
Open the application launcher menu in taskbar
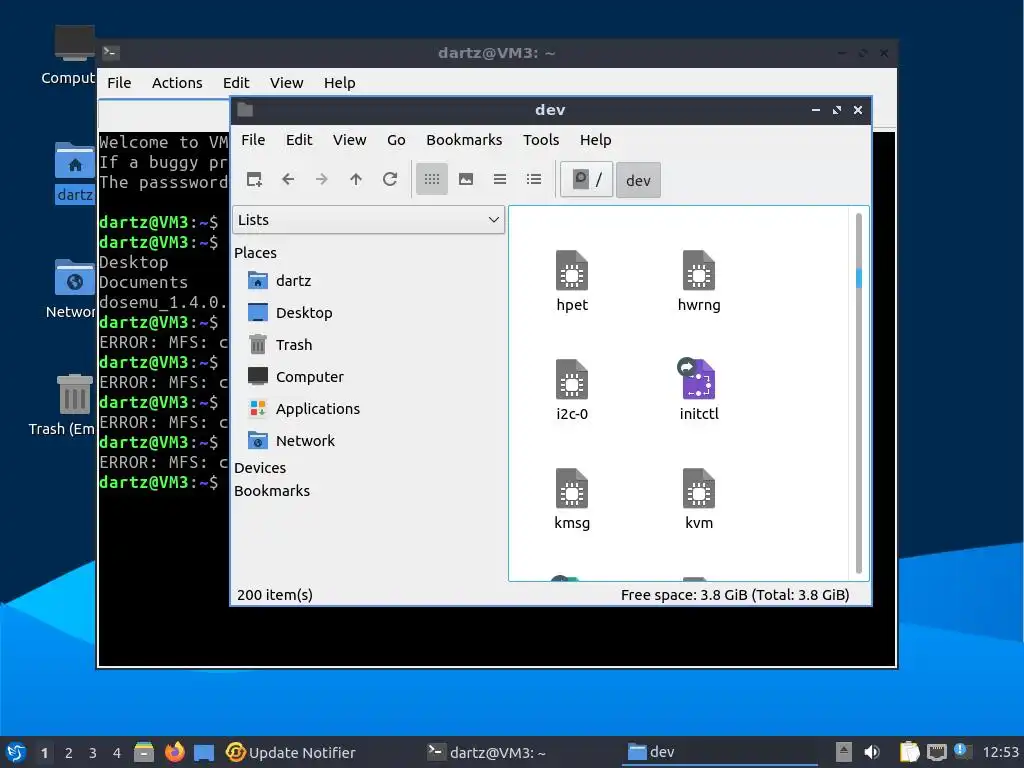(x=16, y=752)
